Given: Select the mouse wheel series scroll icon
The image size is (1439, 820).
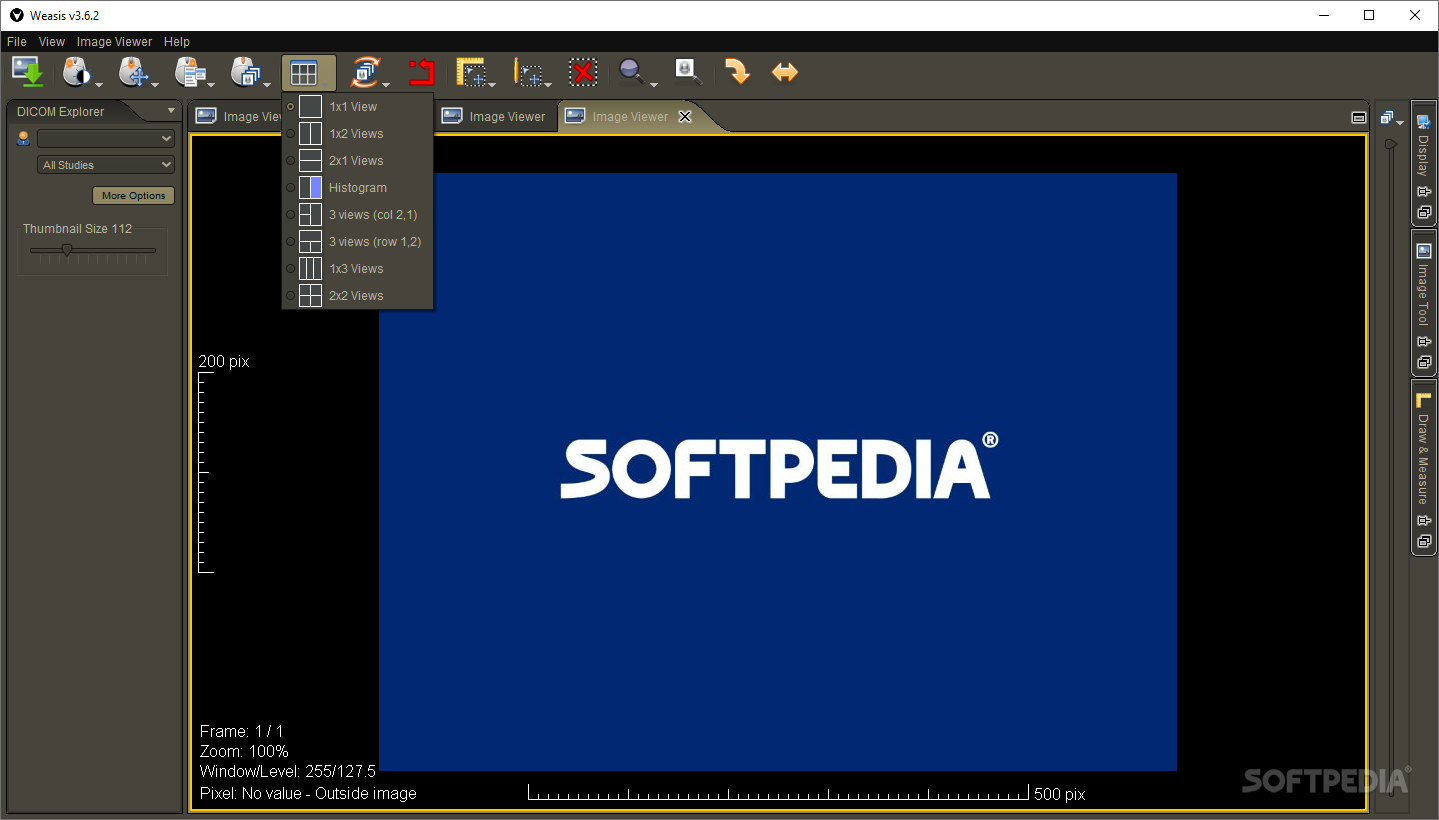Looking at the screenshot, I should [244, 72].
